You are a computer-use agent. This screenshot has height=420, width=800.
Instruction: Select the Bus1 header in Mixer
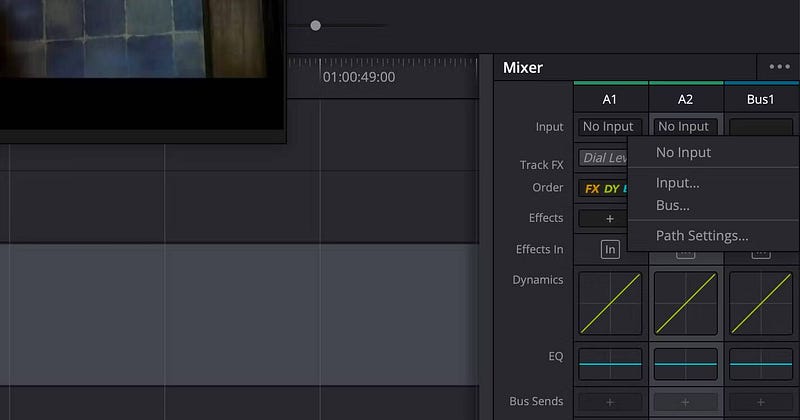click(760, 99)
